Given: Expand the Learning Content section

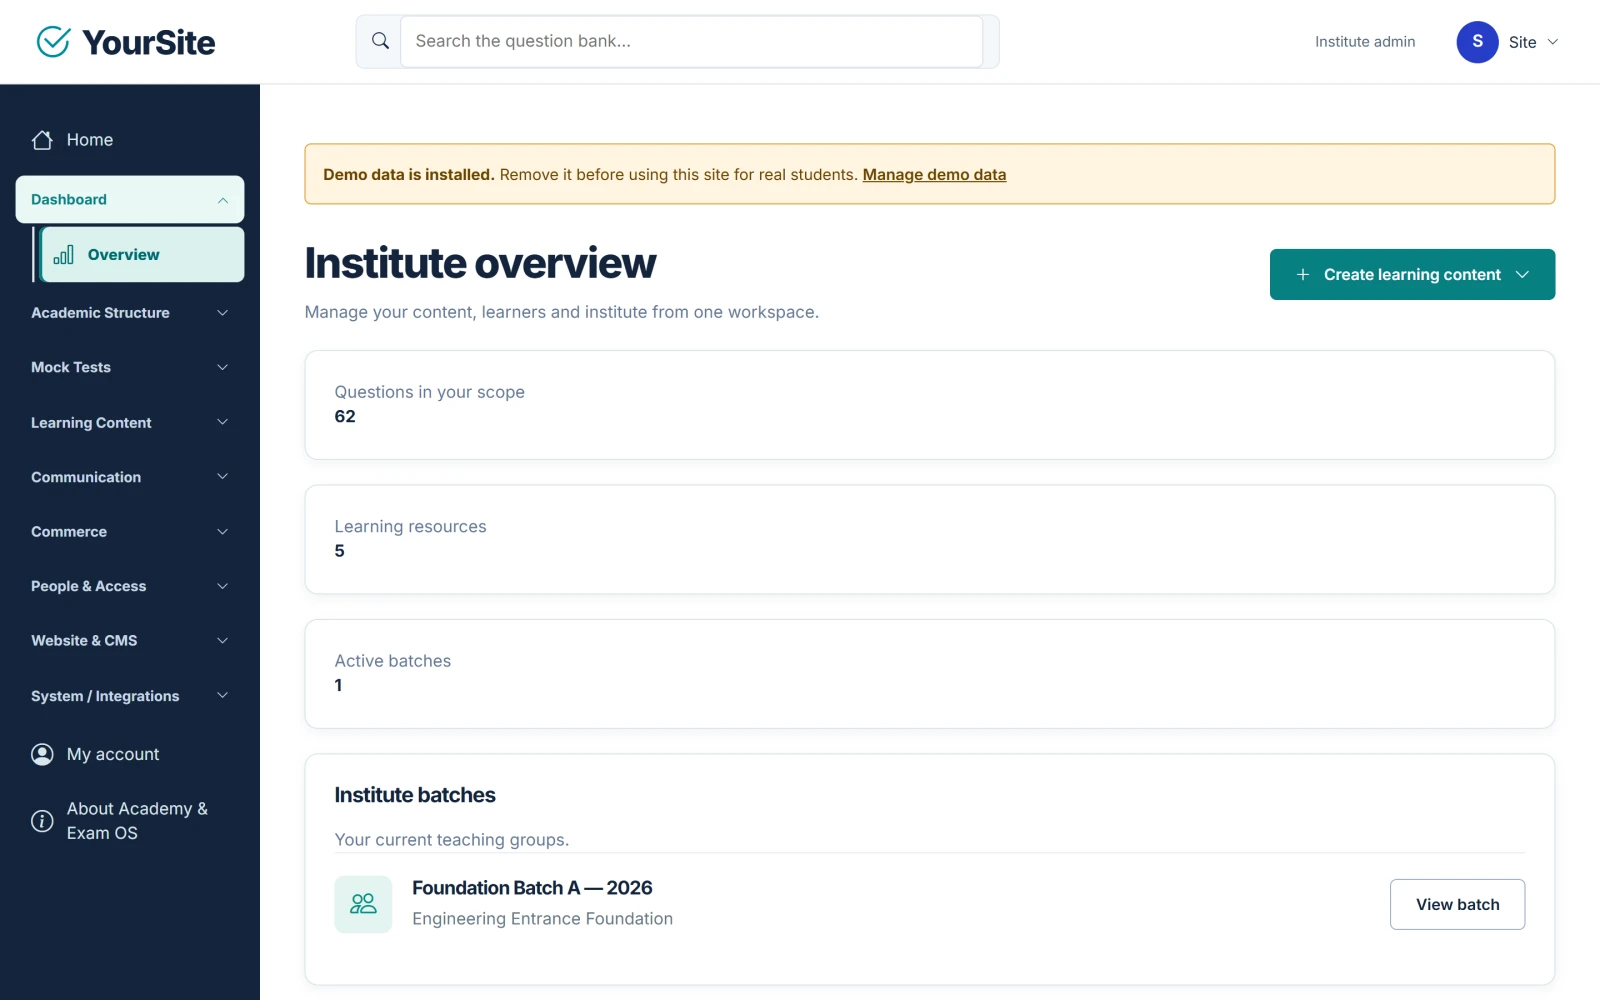Looking at the screenshot, I should coord(130,422).
